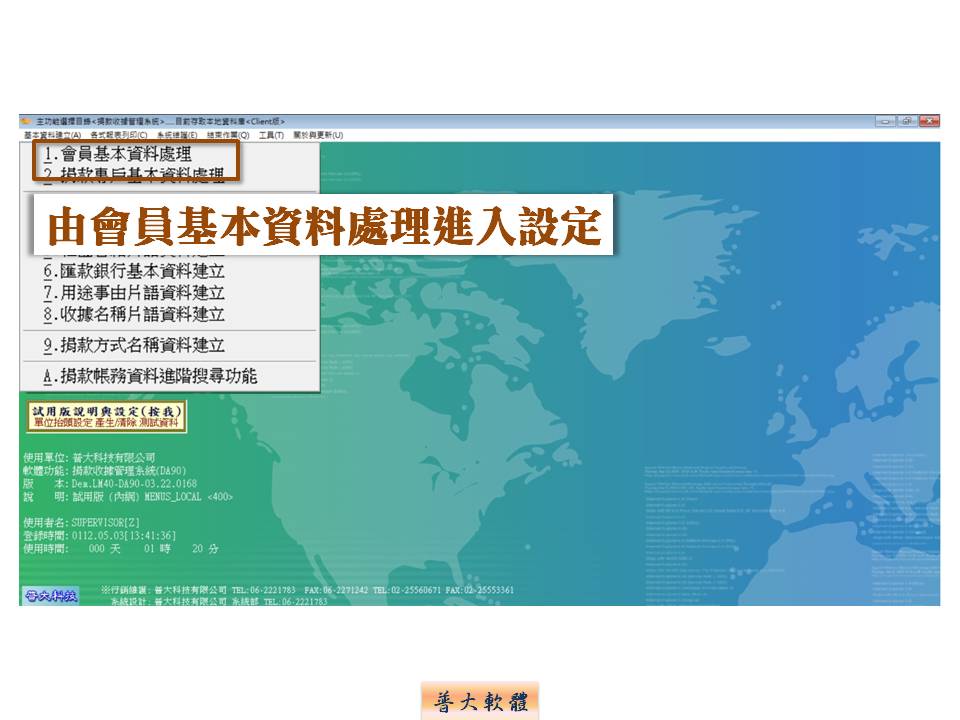Click the 普大軟體 logo button below window
This screenshot has height=720, width=960.
click(480, 701)
